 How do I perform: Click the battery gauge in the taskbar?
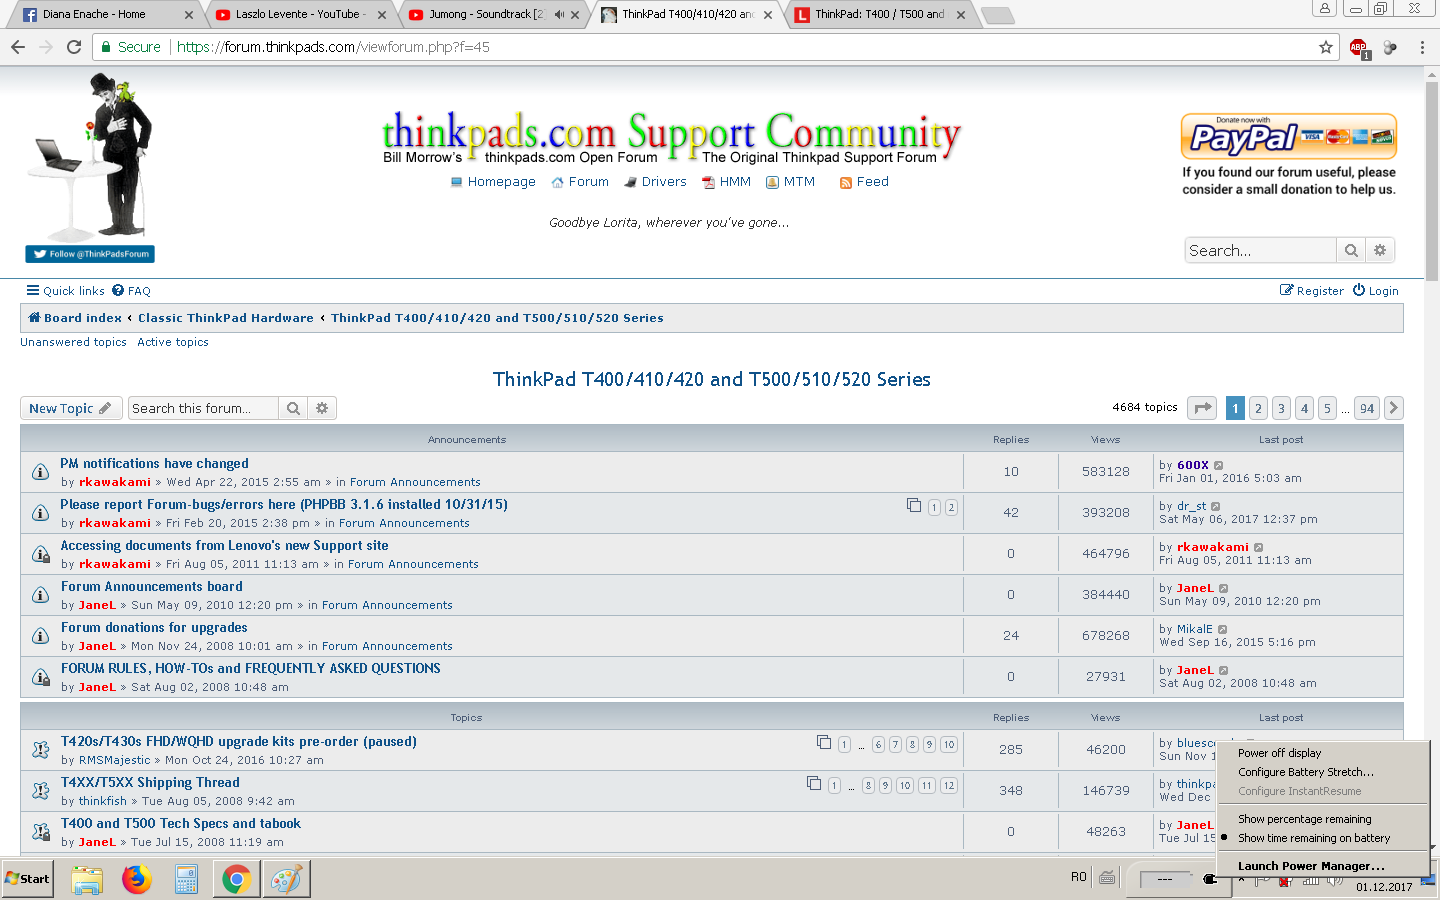click(1167, 879)
